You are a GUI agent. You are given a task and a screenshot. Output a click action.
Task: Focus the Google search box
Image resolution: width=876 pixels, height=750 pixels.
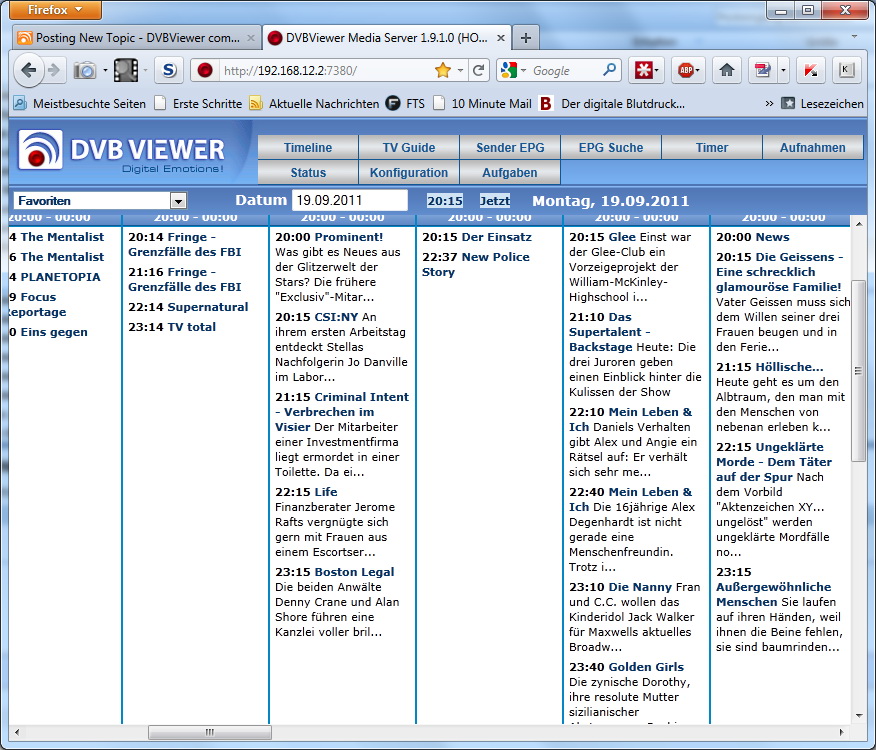tap(564, 70)
